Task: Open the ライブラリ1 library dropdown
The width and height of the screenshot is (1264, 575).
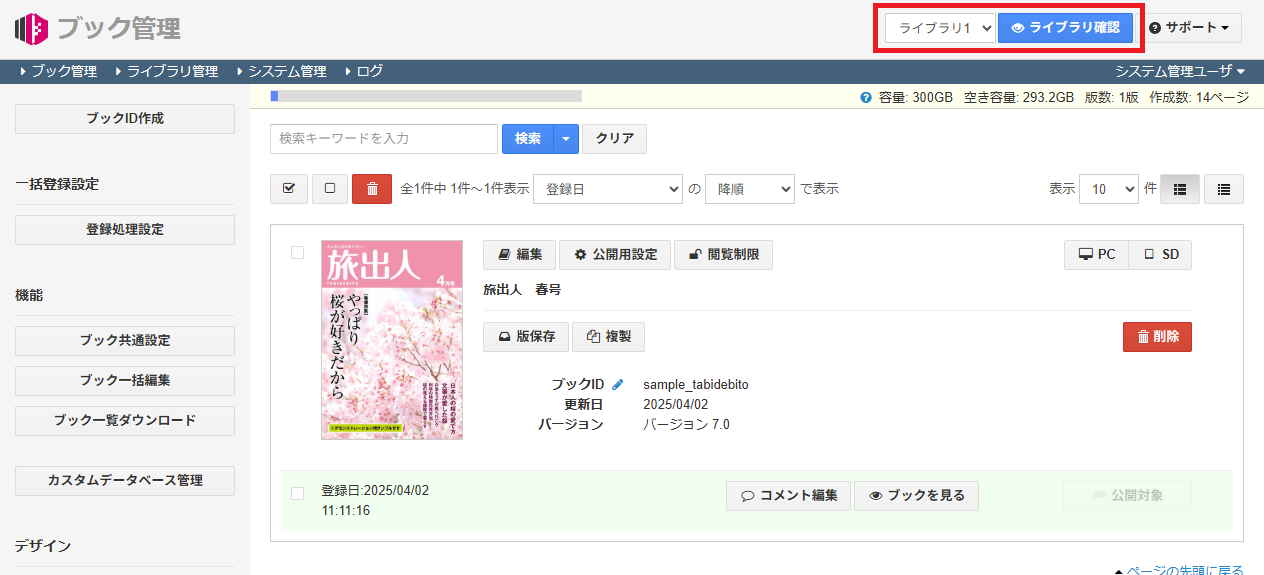Action: (x=941, y=28)
